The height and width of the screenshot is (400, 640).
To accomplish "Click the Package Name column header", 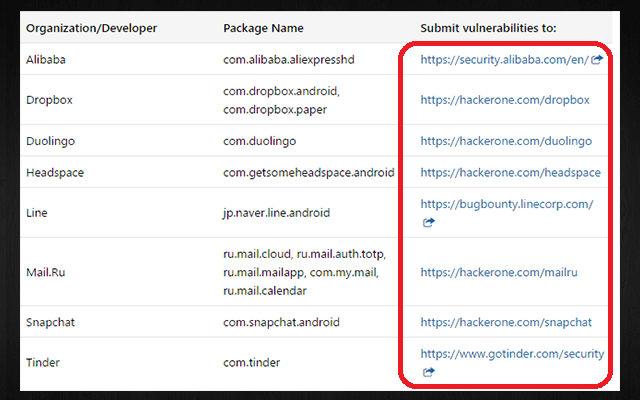I will [x=264, y=27].
